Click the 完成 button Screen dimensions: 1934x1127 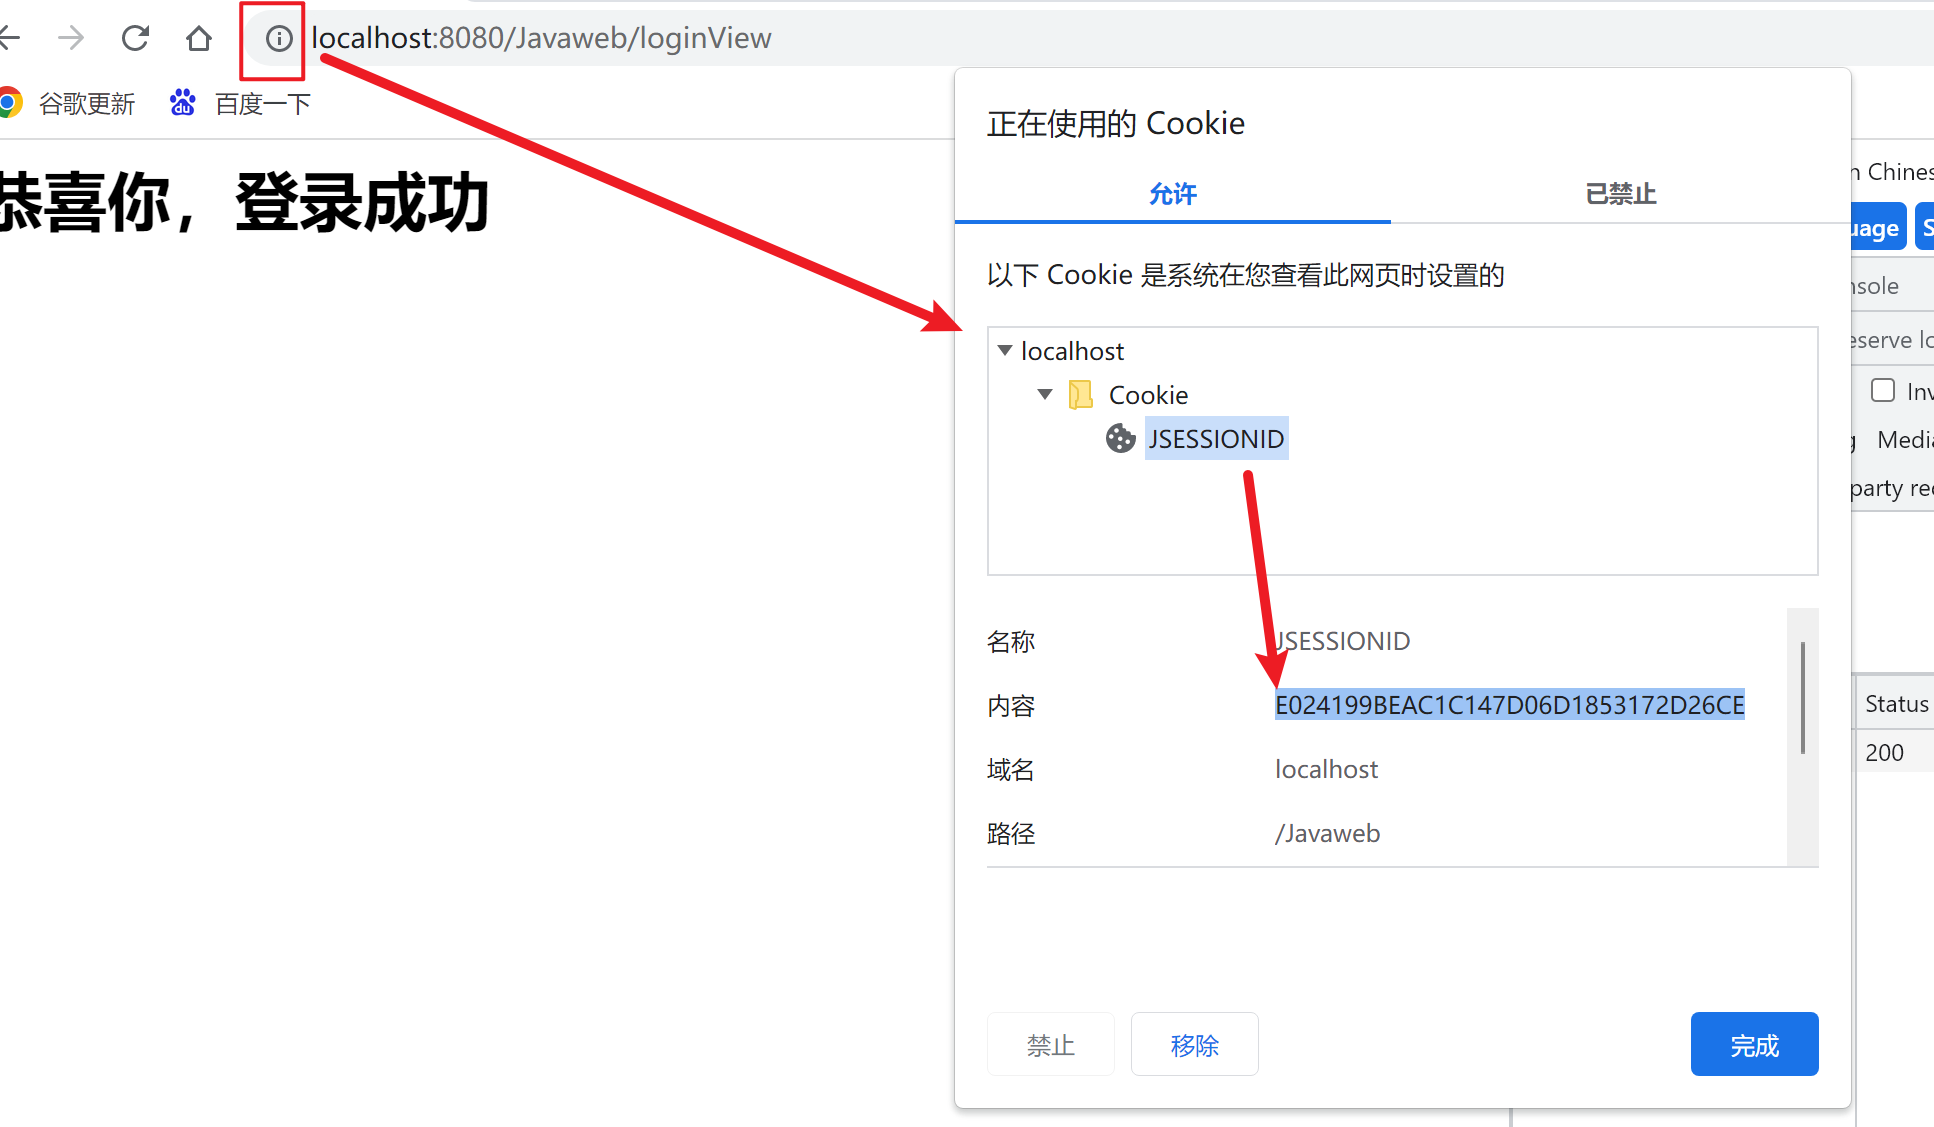(1754, 1045)
